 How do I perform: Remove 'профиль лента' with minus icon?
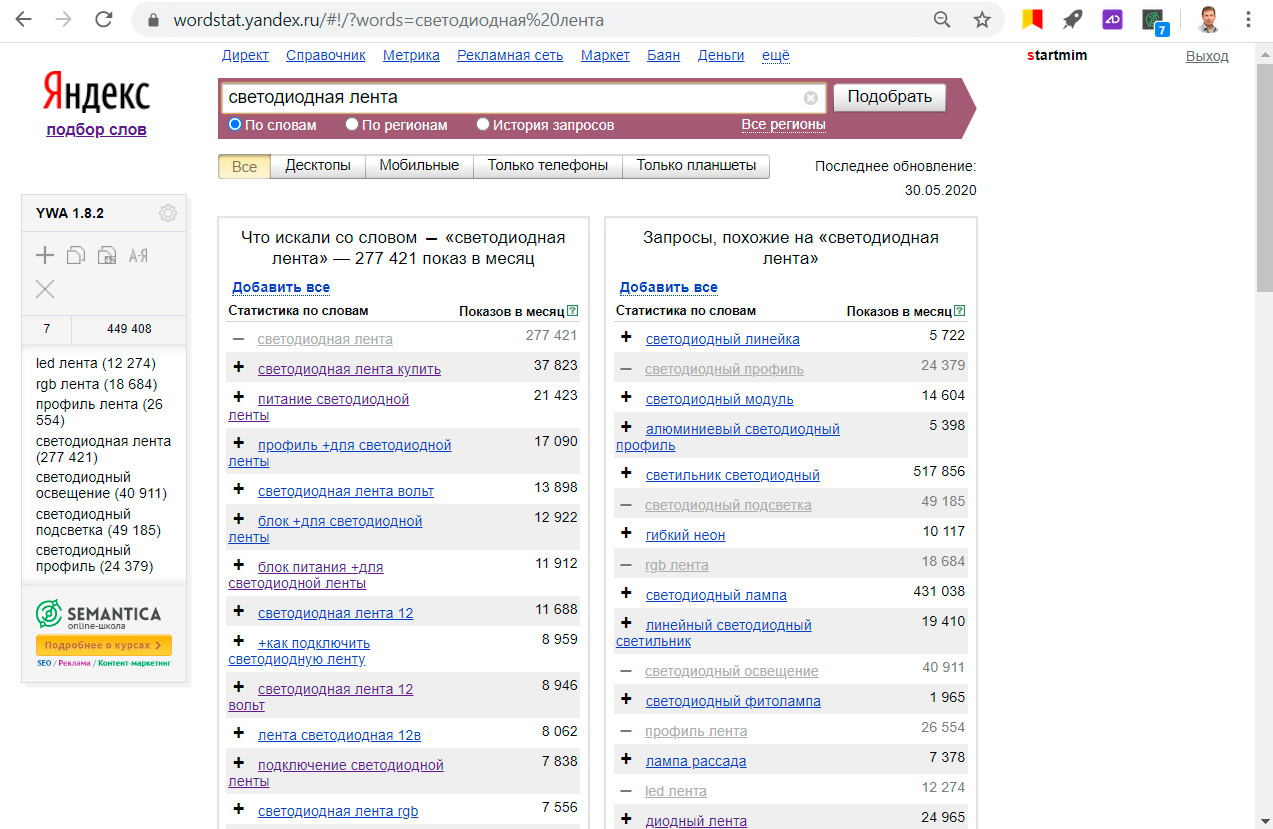click(626, 730)
